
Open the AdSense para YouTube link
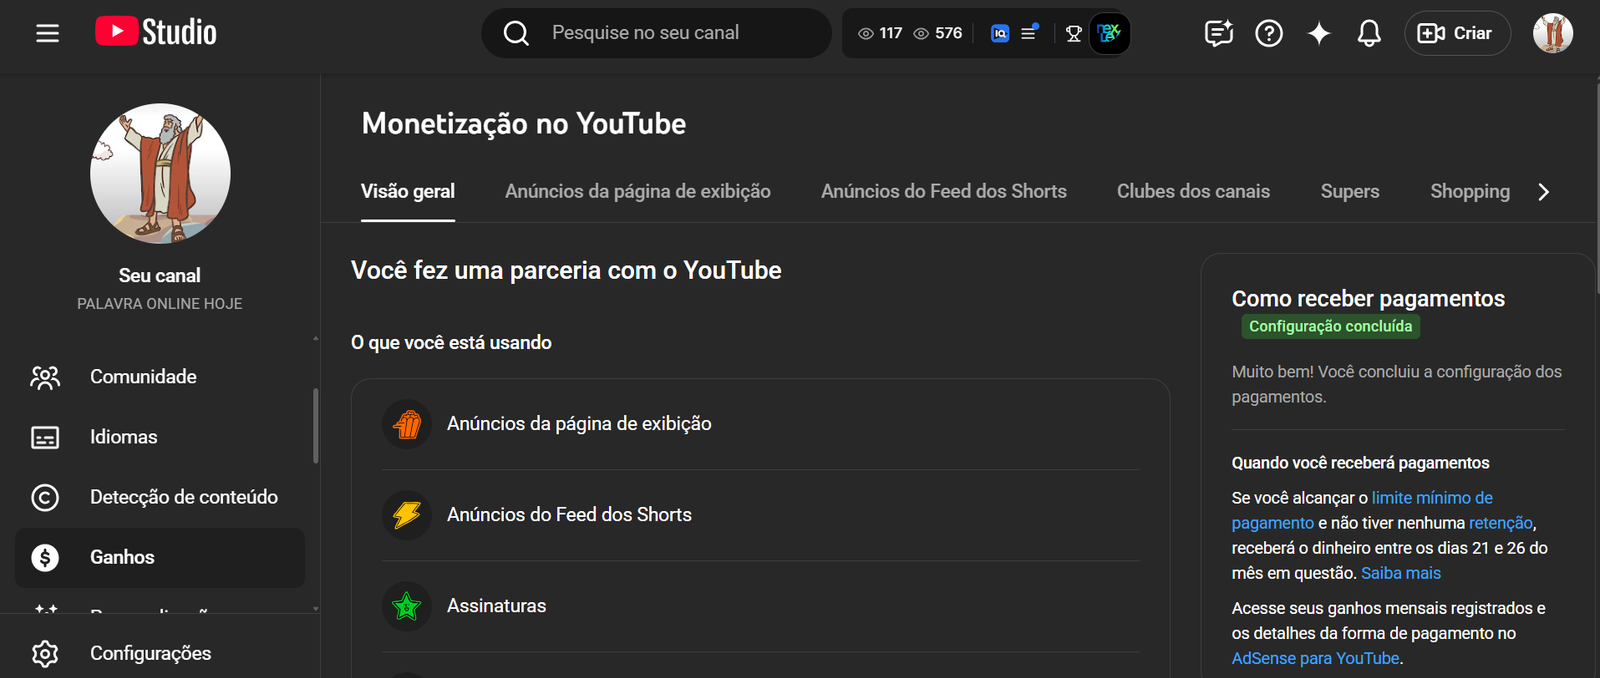click(1316, 658)
